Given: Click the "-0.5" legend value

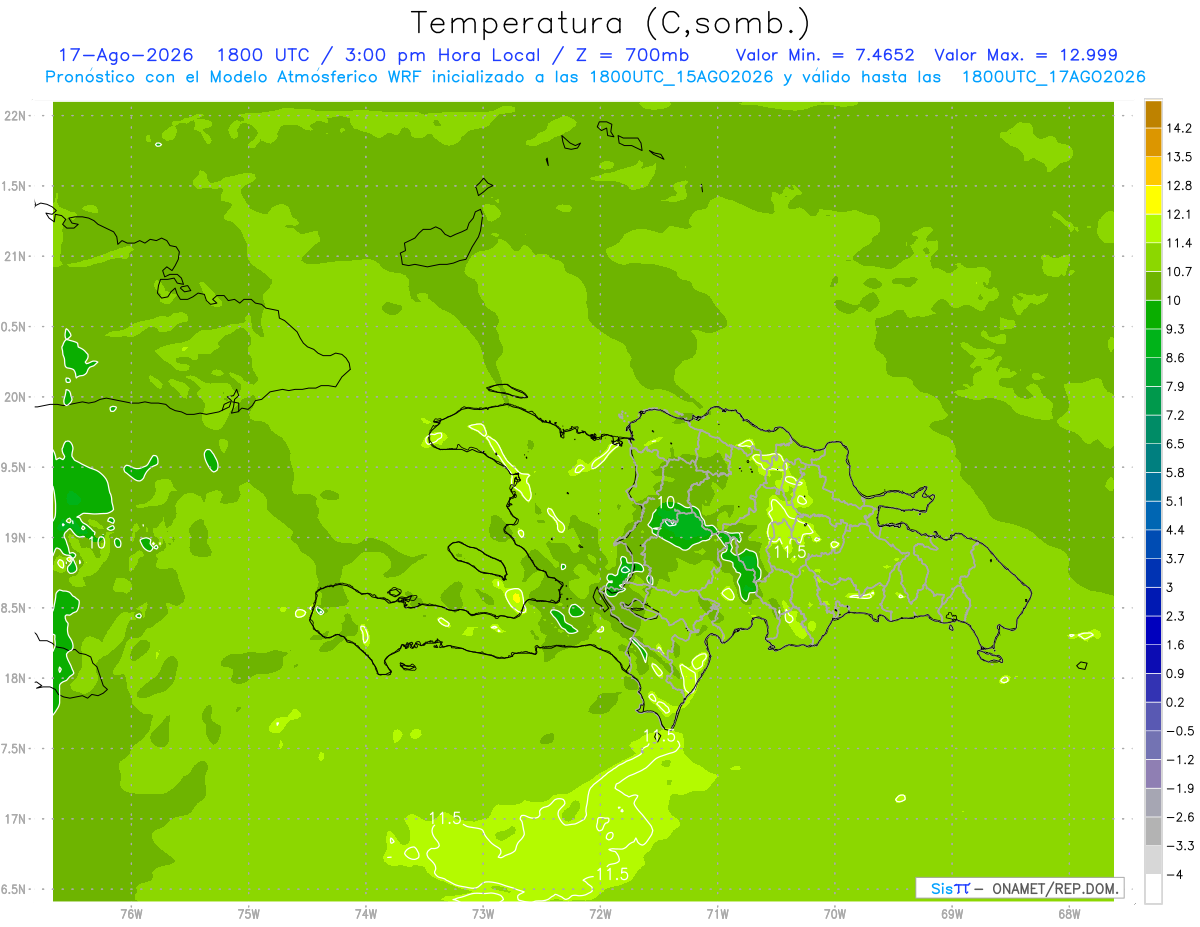Looking at the screenshot, I should tap(1180, 731).
